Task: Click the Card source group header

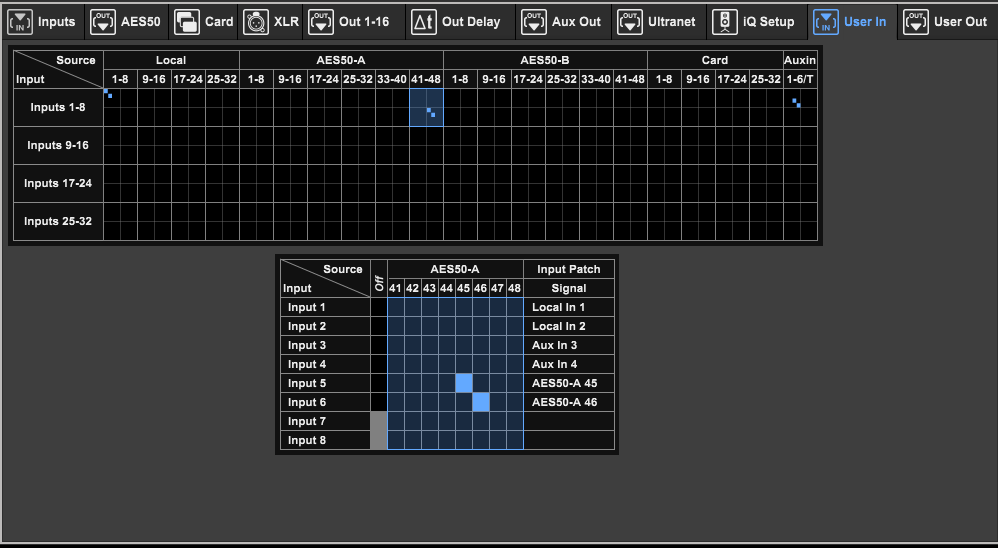Action: coord(715,60)
